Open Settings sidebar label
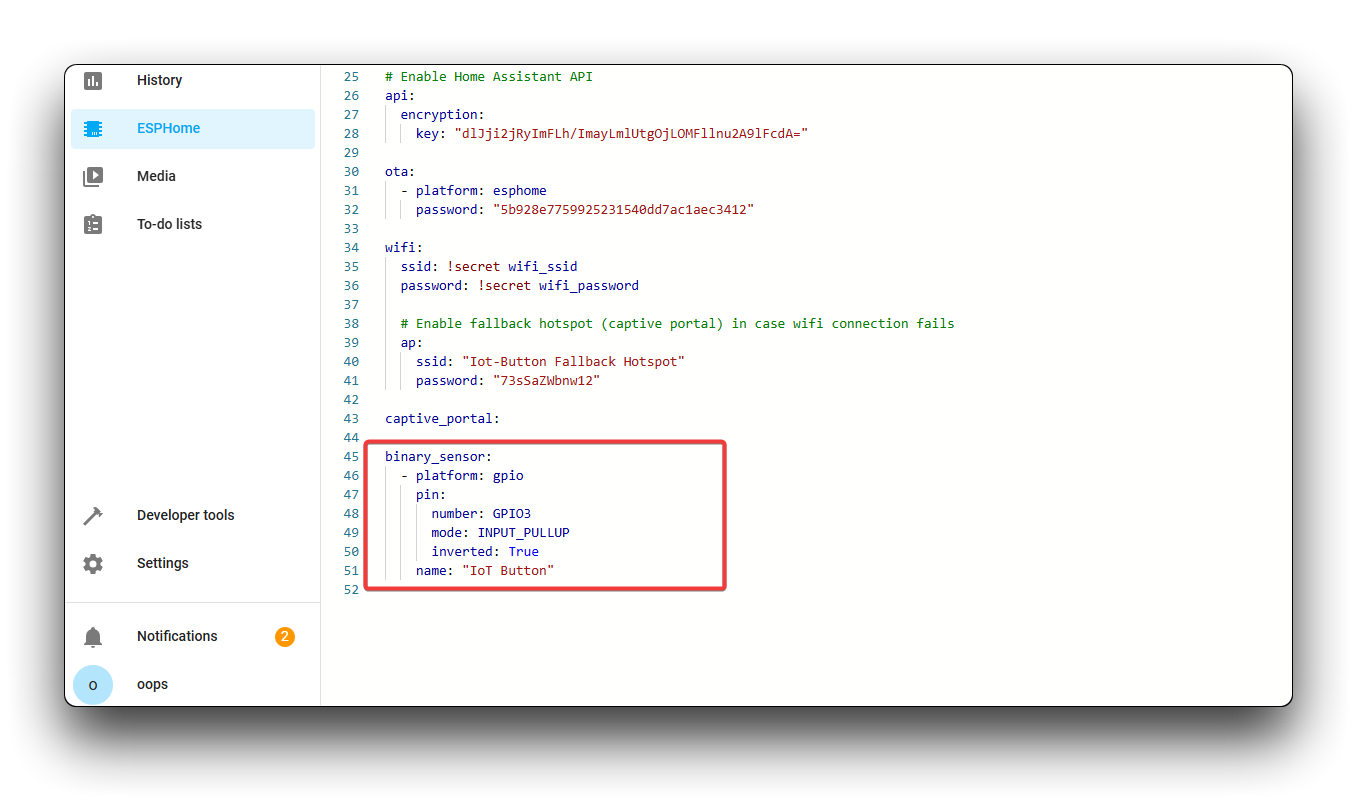 coord(162,563)
